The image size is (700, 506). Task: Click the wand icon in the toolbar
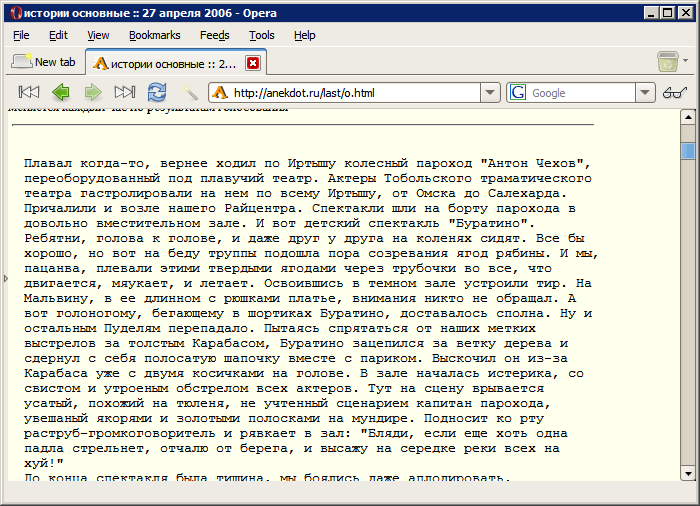191,93
